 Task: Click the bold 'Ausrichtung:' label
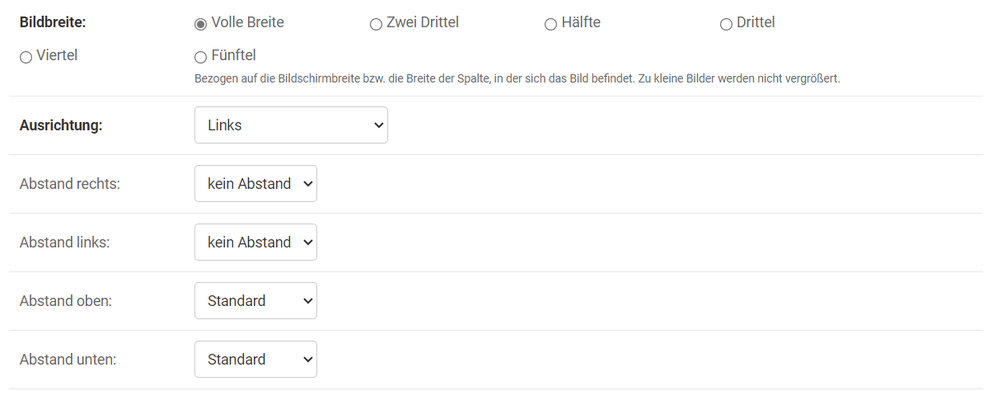coord(61,126)
